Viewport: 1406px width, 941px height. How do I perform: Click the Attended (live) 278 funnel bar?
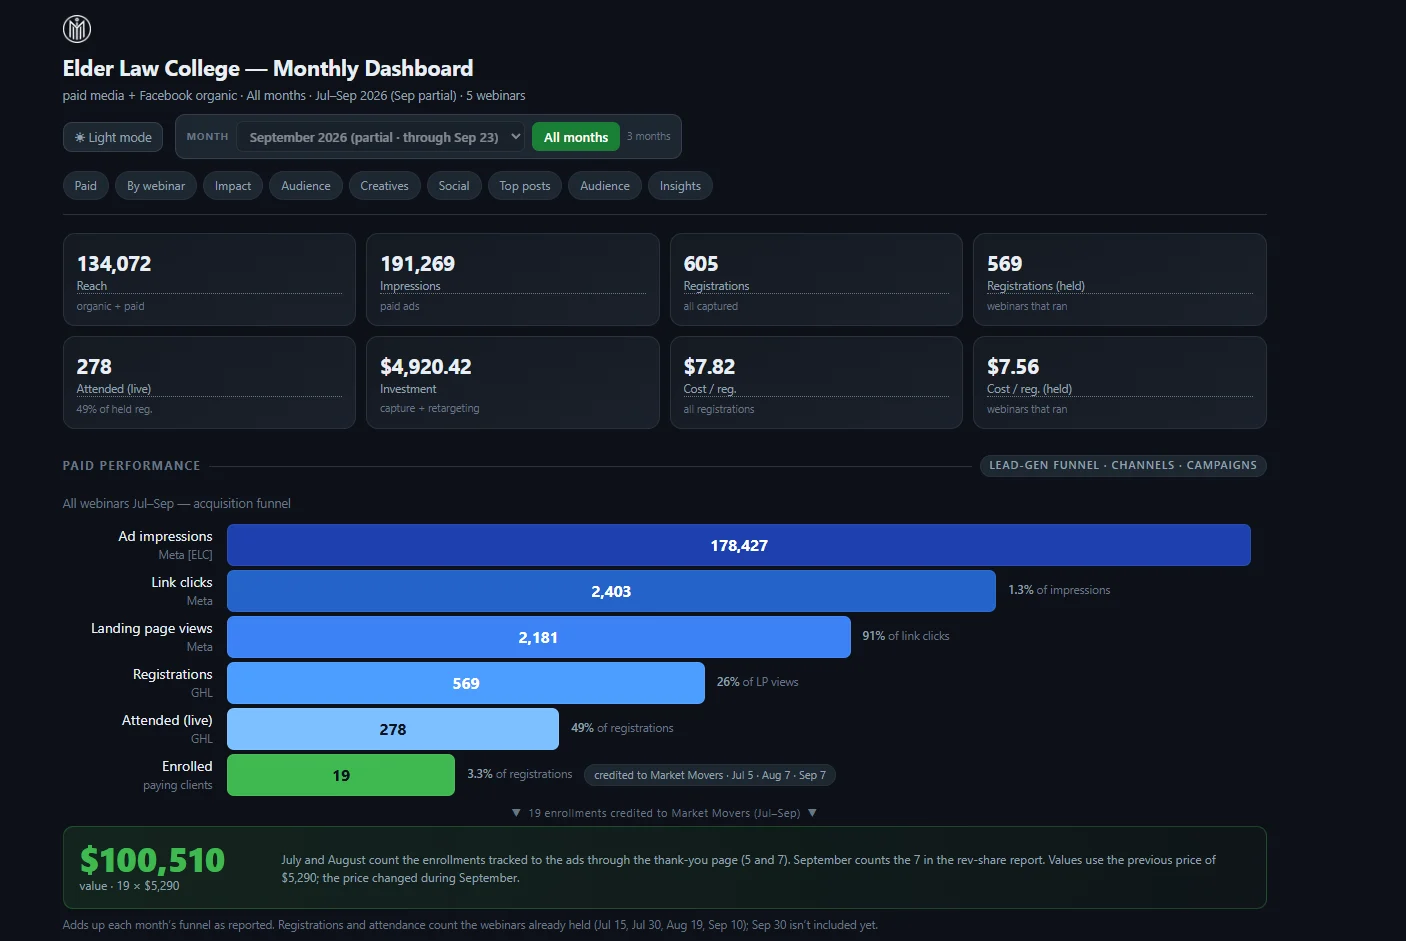[x=393, y=729]
